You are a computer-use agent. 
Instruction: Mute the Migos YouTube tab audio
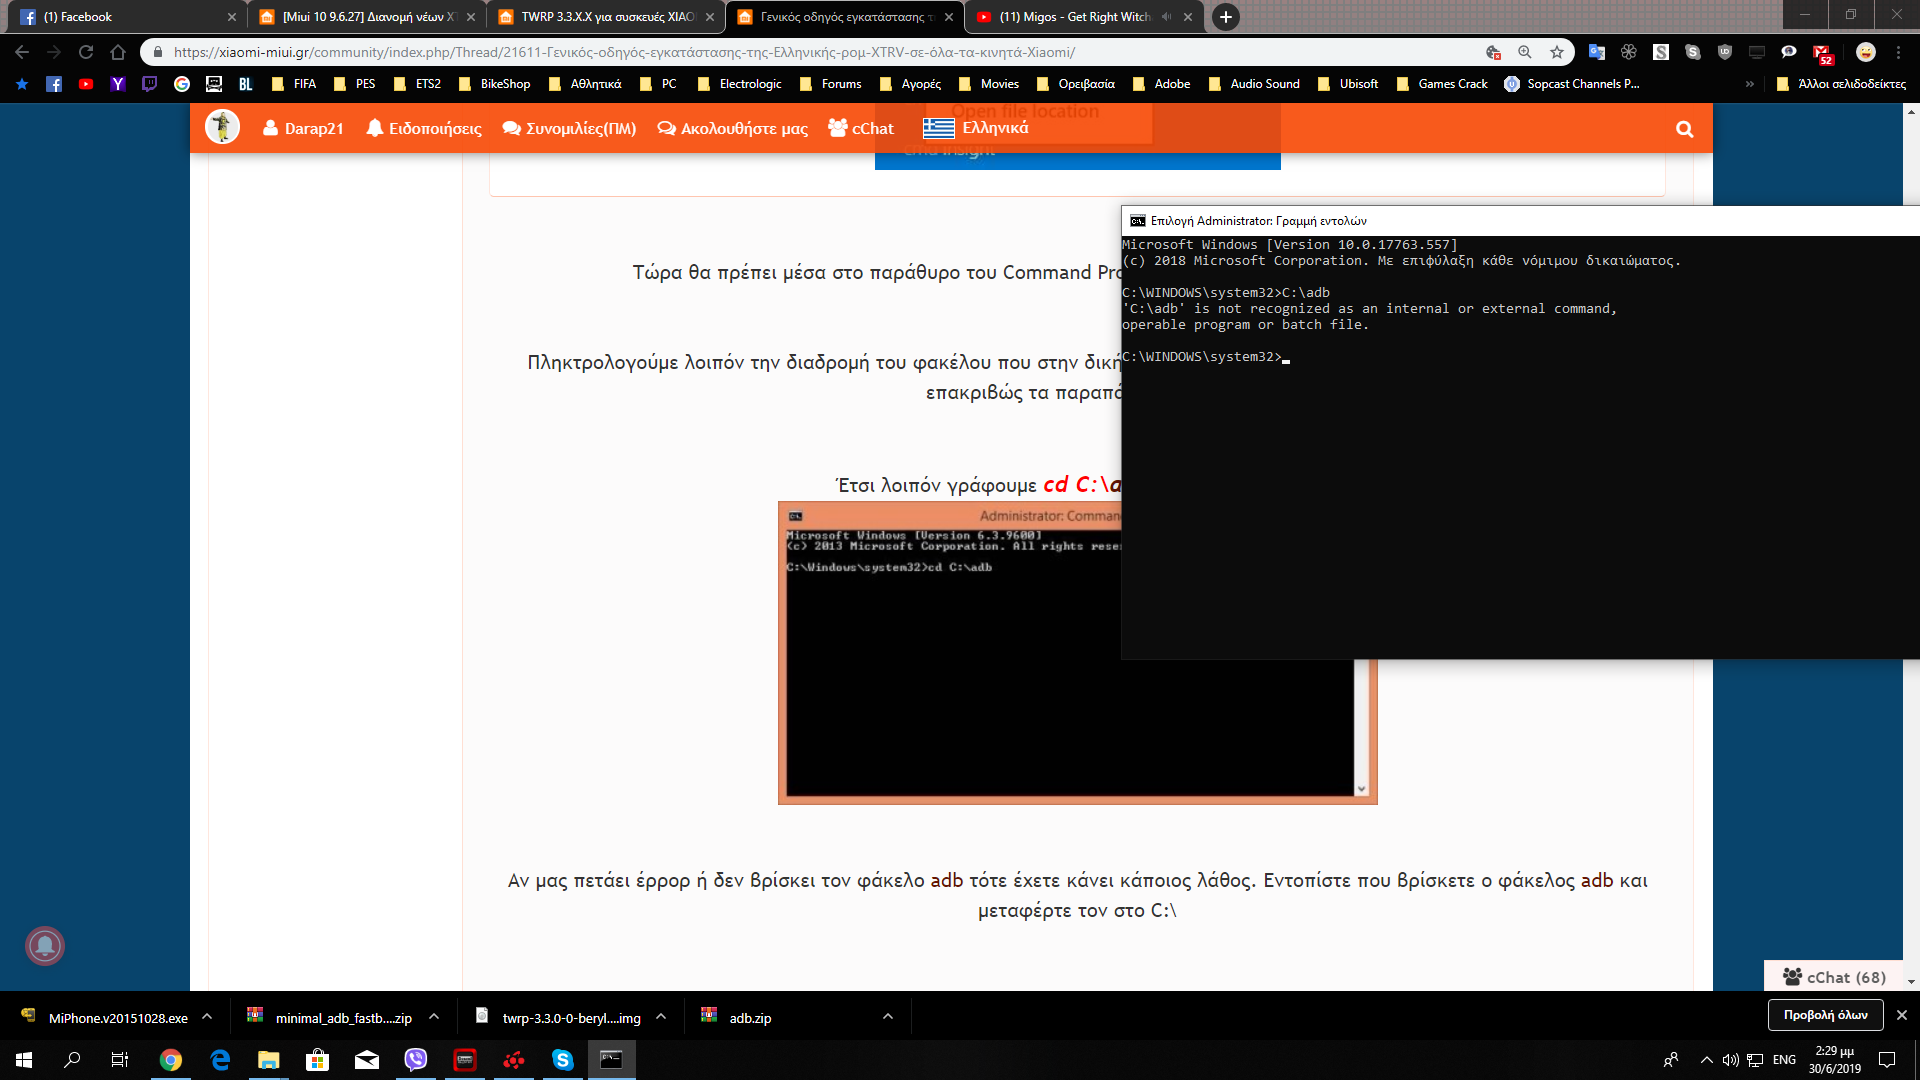click(x=1166, y=17)
